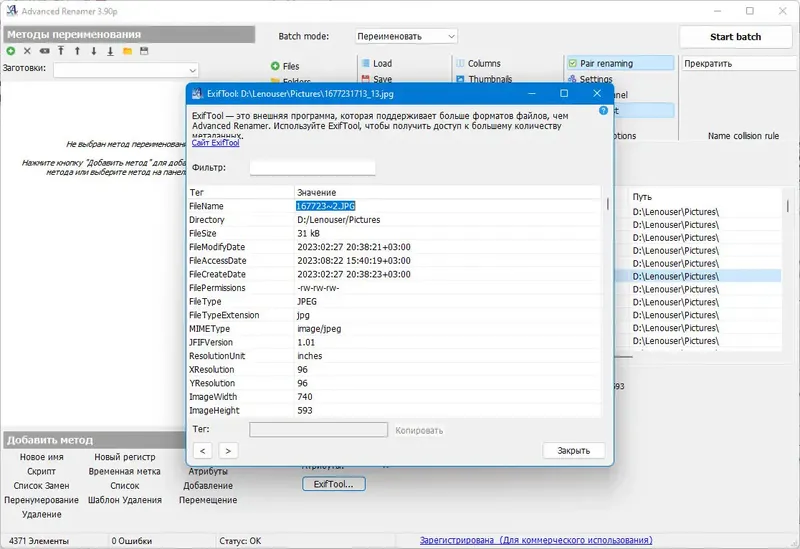800x549 pixels.
Task: Maximize the ExifTool dialog window
Action: click(564, 93)
